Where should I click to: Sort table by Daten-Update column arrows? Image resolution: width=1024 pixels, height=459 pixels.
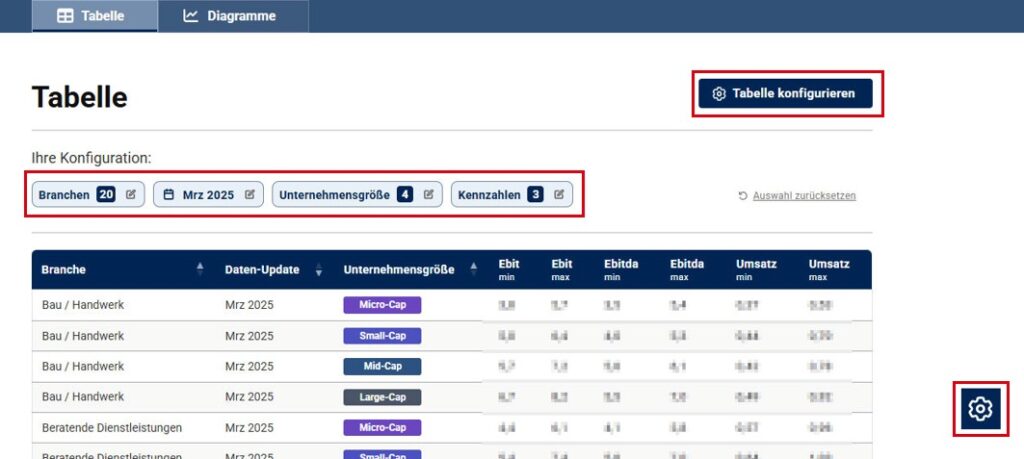(319, 269)
